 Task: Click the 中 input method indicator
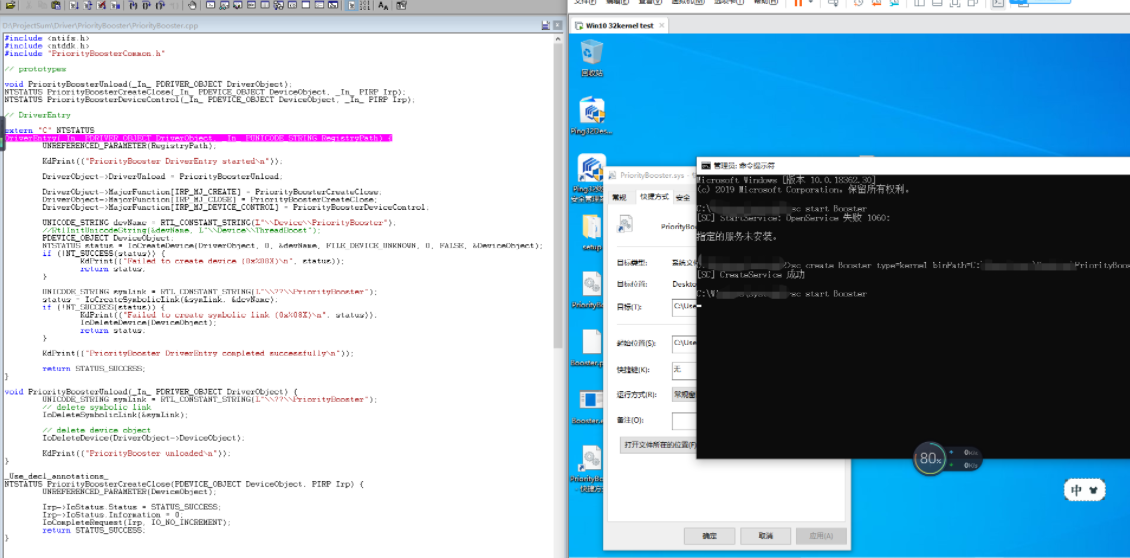coord(1076,490)
